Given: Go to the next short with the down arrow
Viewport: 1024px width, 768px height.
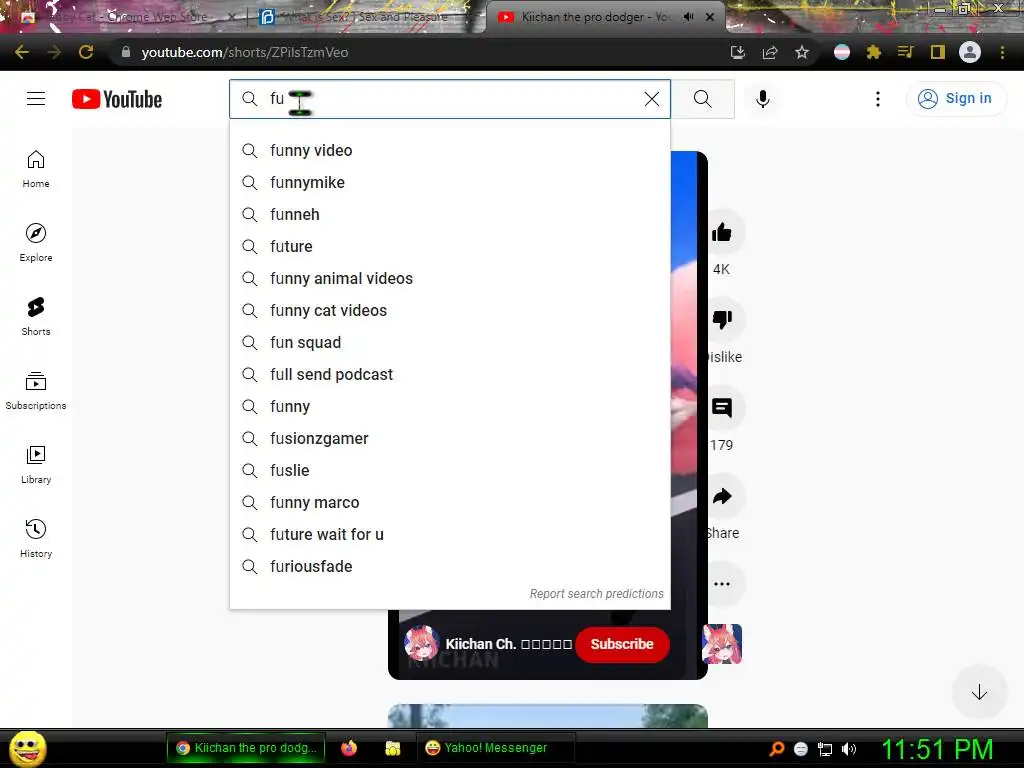Looking at the screenshot, I should click(x=978, y=692).
